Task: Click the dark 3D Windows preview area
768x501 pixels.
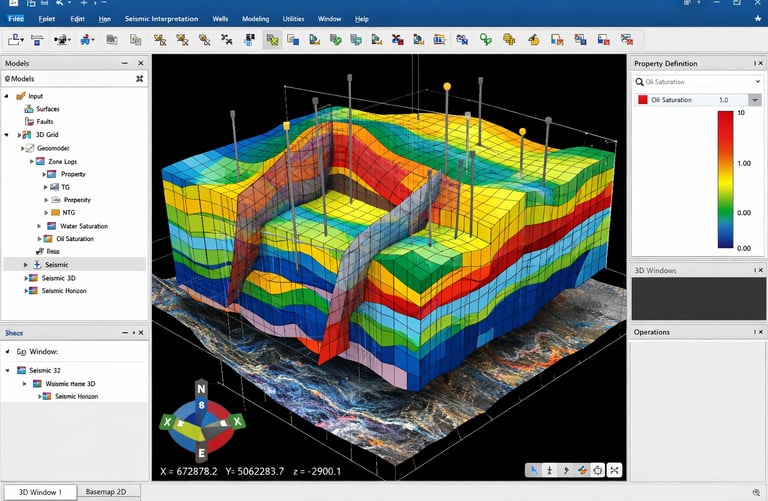Action: pyautogui.click(x=698, y=299)
